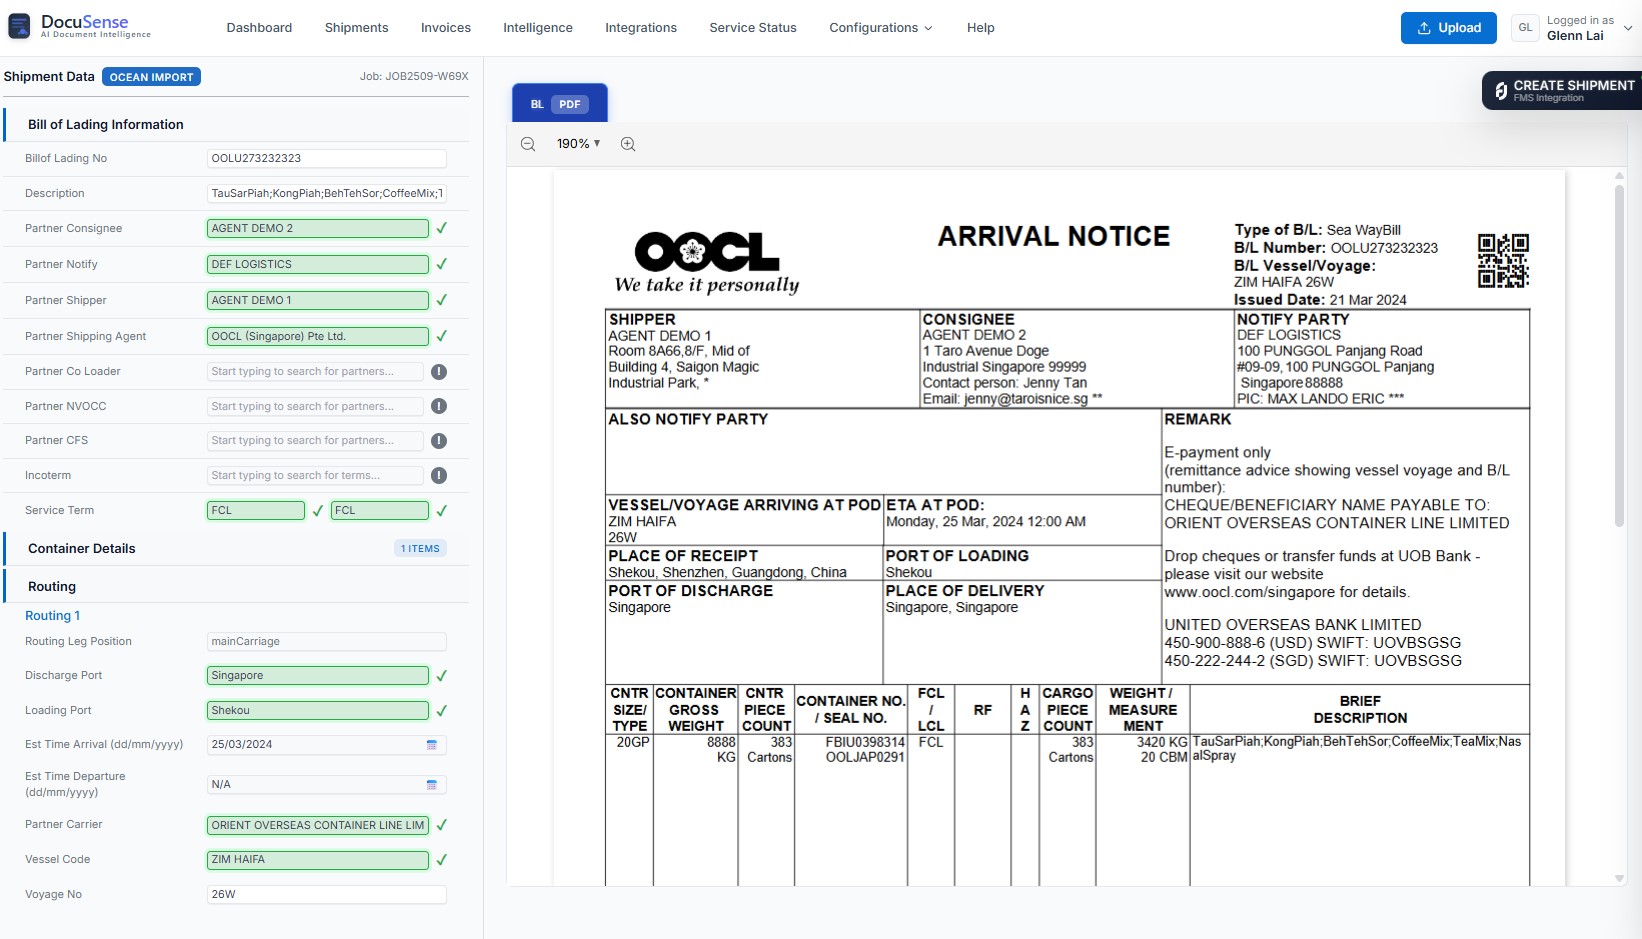Screen dimensions: 1642x939
Task: Collapse the Routing section header
Action: (236, 587)
